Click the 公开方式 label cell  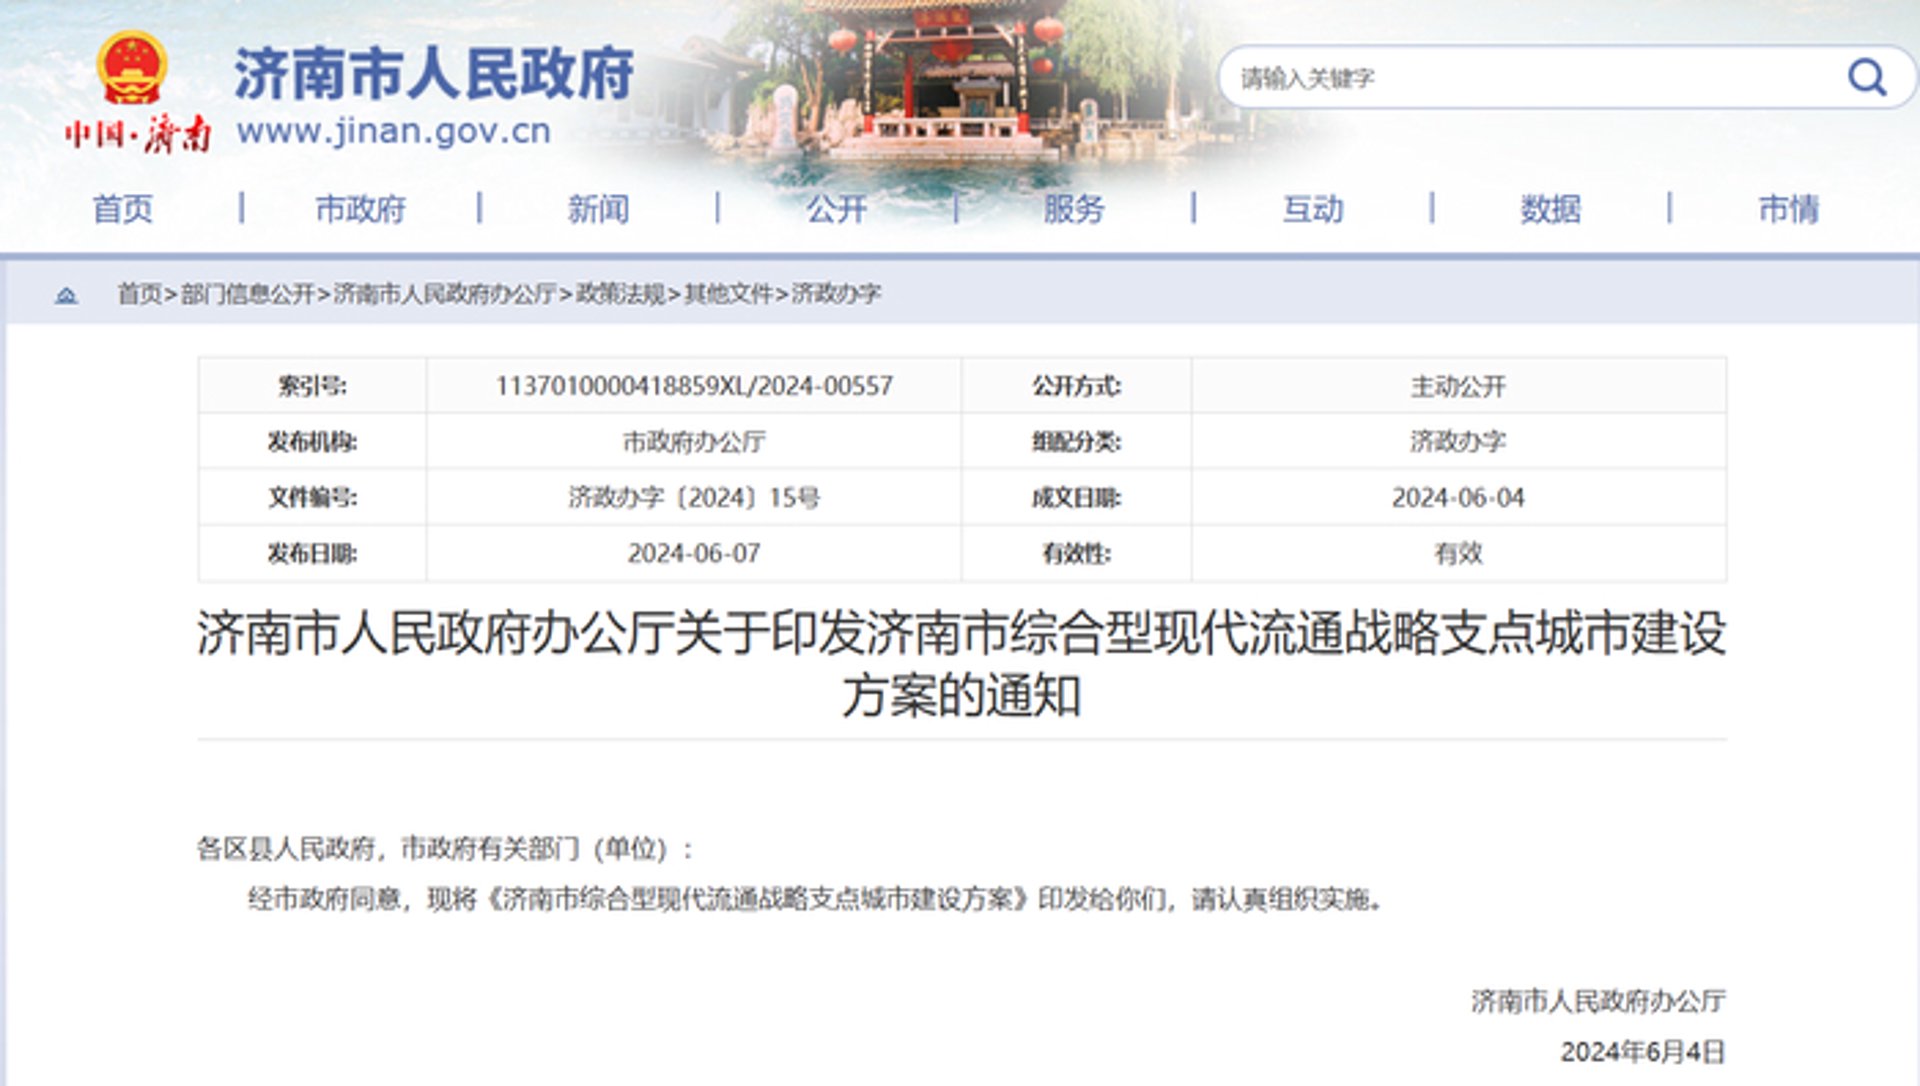(1076, 386)
